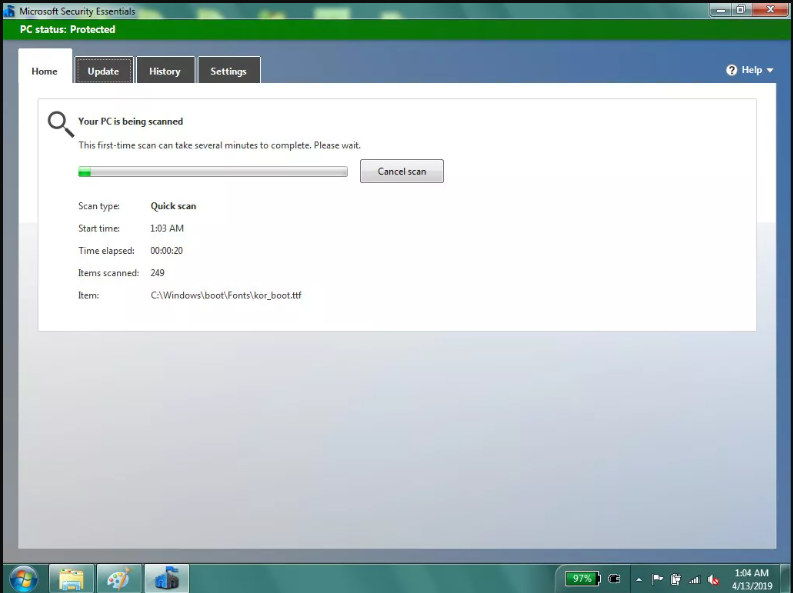This screenshot has width=793, height=593.
Task: Click the 'Items scanned:' label
Action: click(x=108, y=272)
